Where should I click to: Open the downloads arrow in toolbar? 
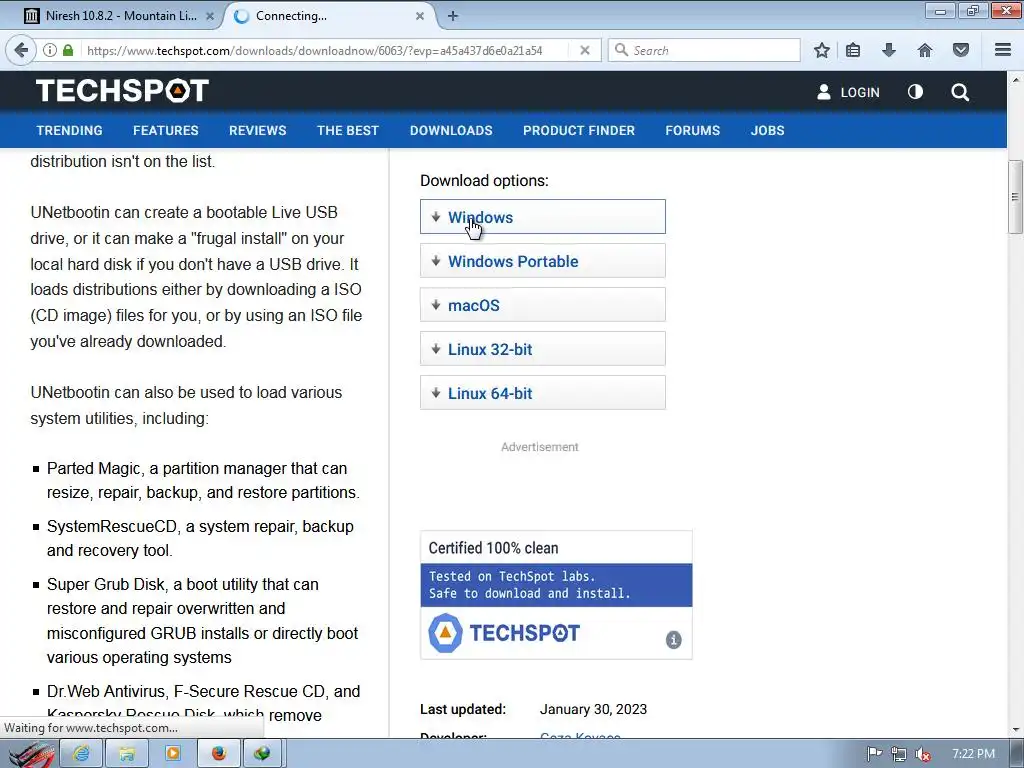[889, 50]
